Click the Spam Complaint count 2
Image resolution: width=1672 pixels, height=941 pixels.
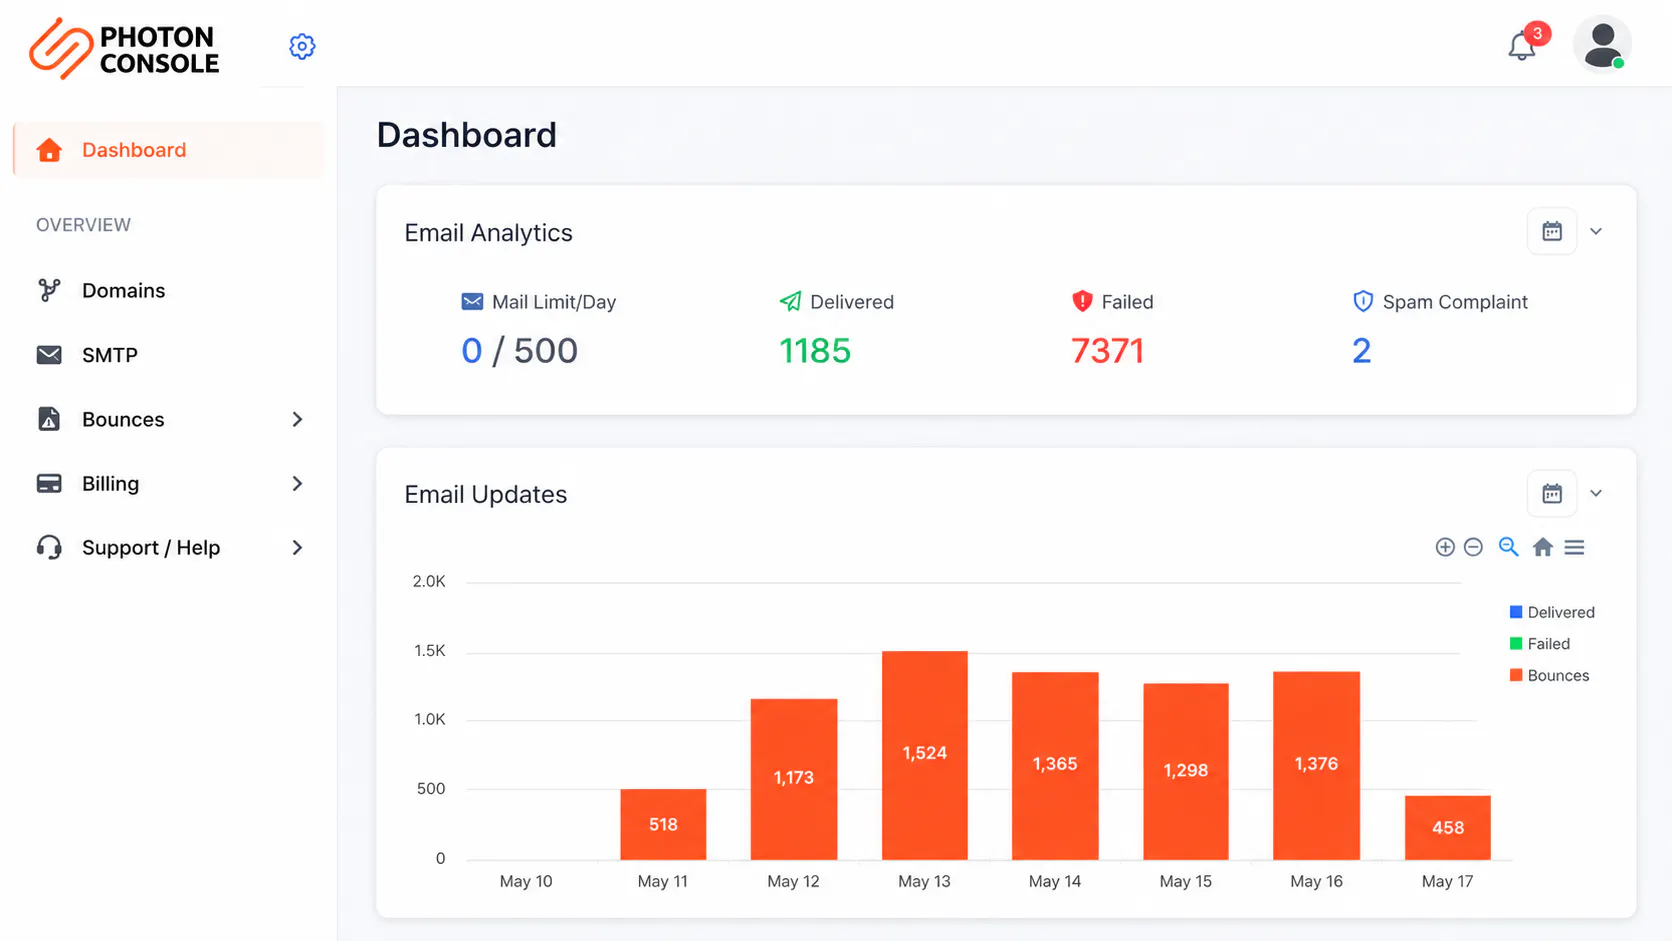(1362, 351)
